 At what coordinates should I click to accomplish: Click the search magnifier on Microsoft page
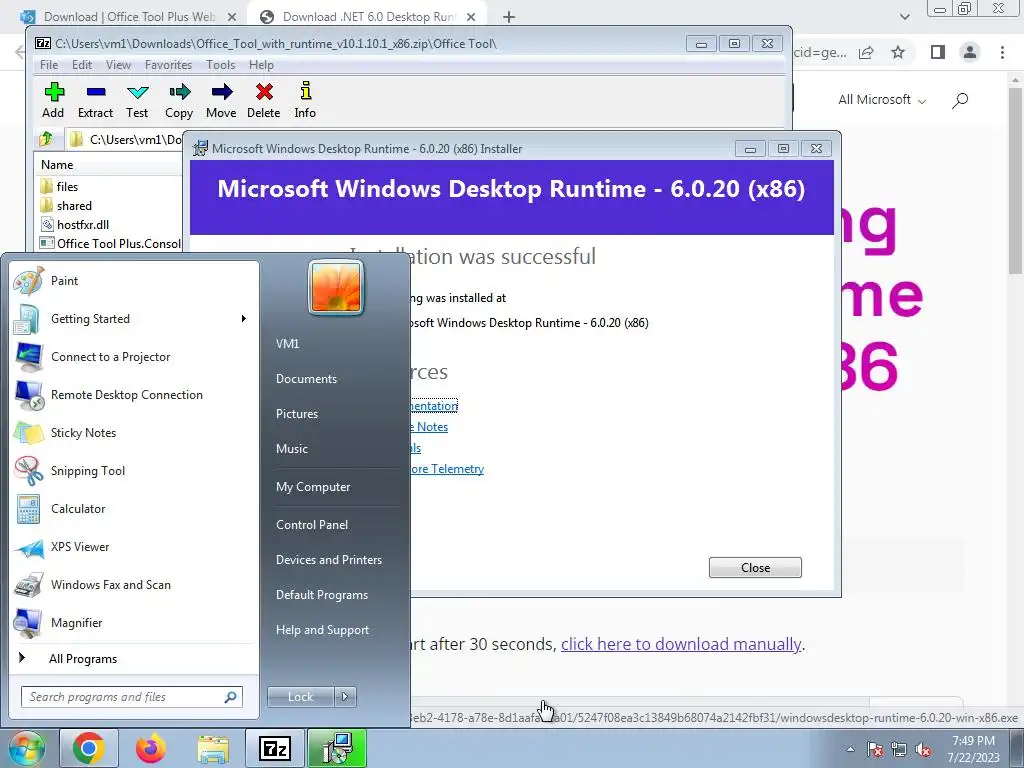tap(960, 100)
